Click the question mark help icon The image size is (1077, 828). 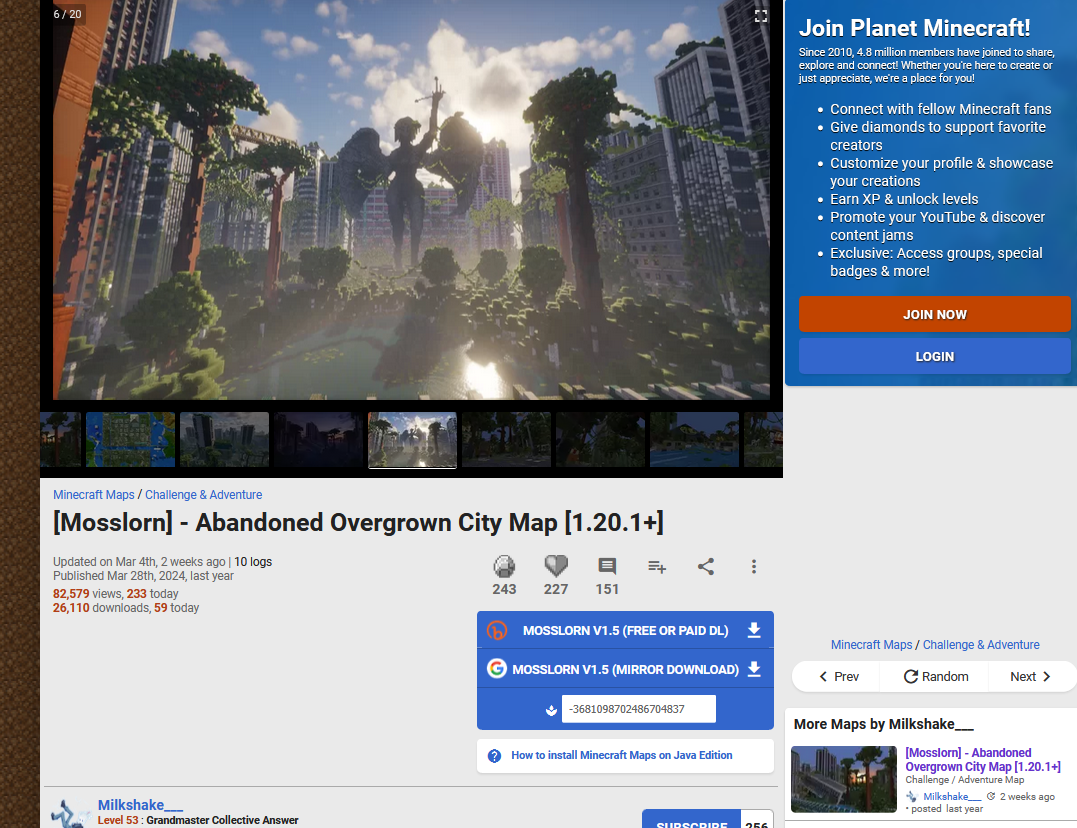coord(494,756)
